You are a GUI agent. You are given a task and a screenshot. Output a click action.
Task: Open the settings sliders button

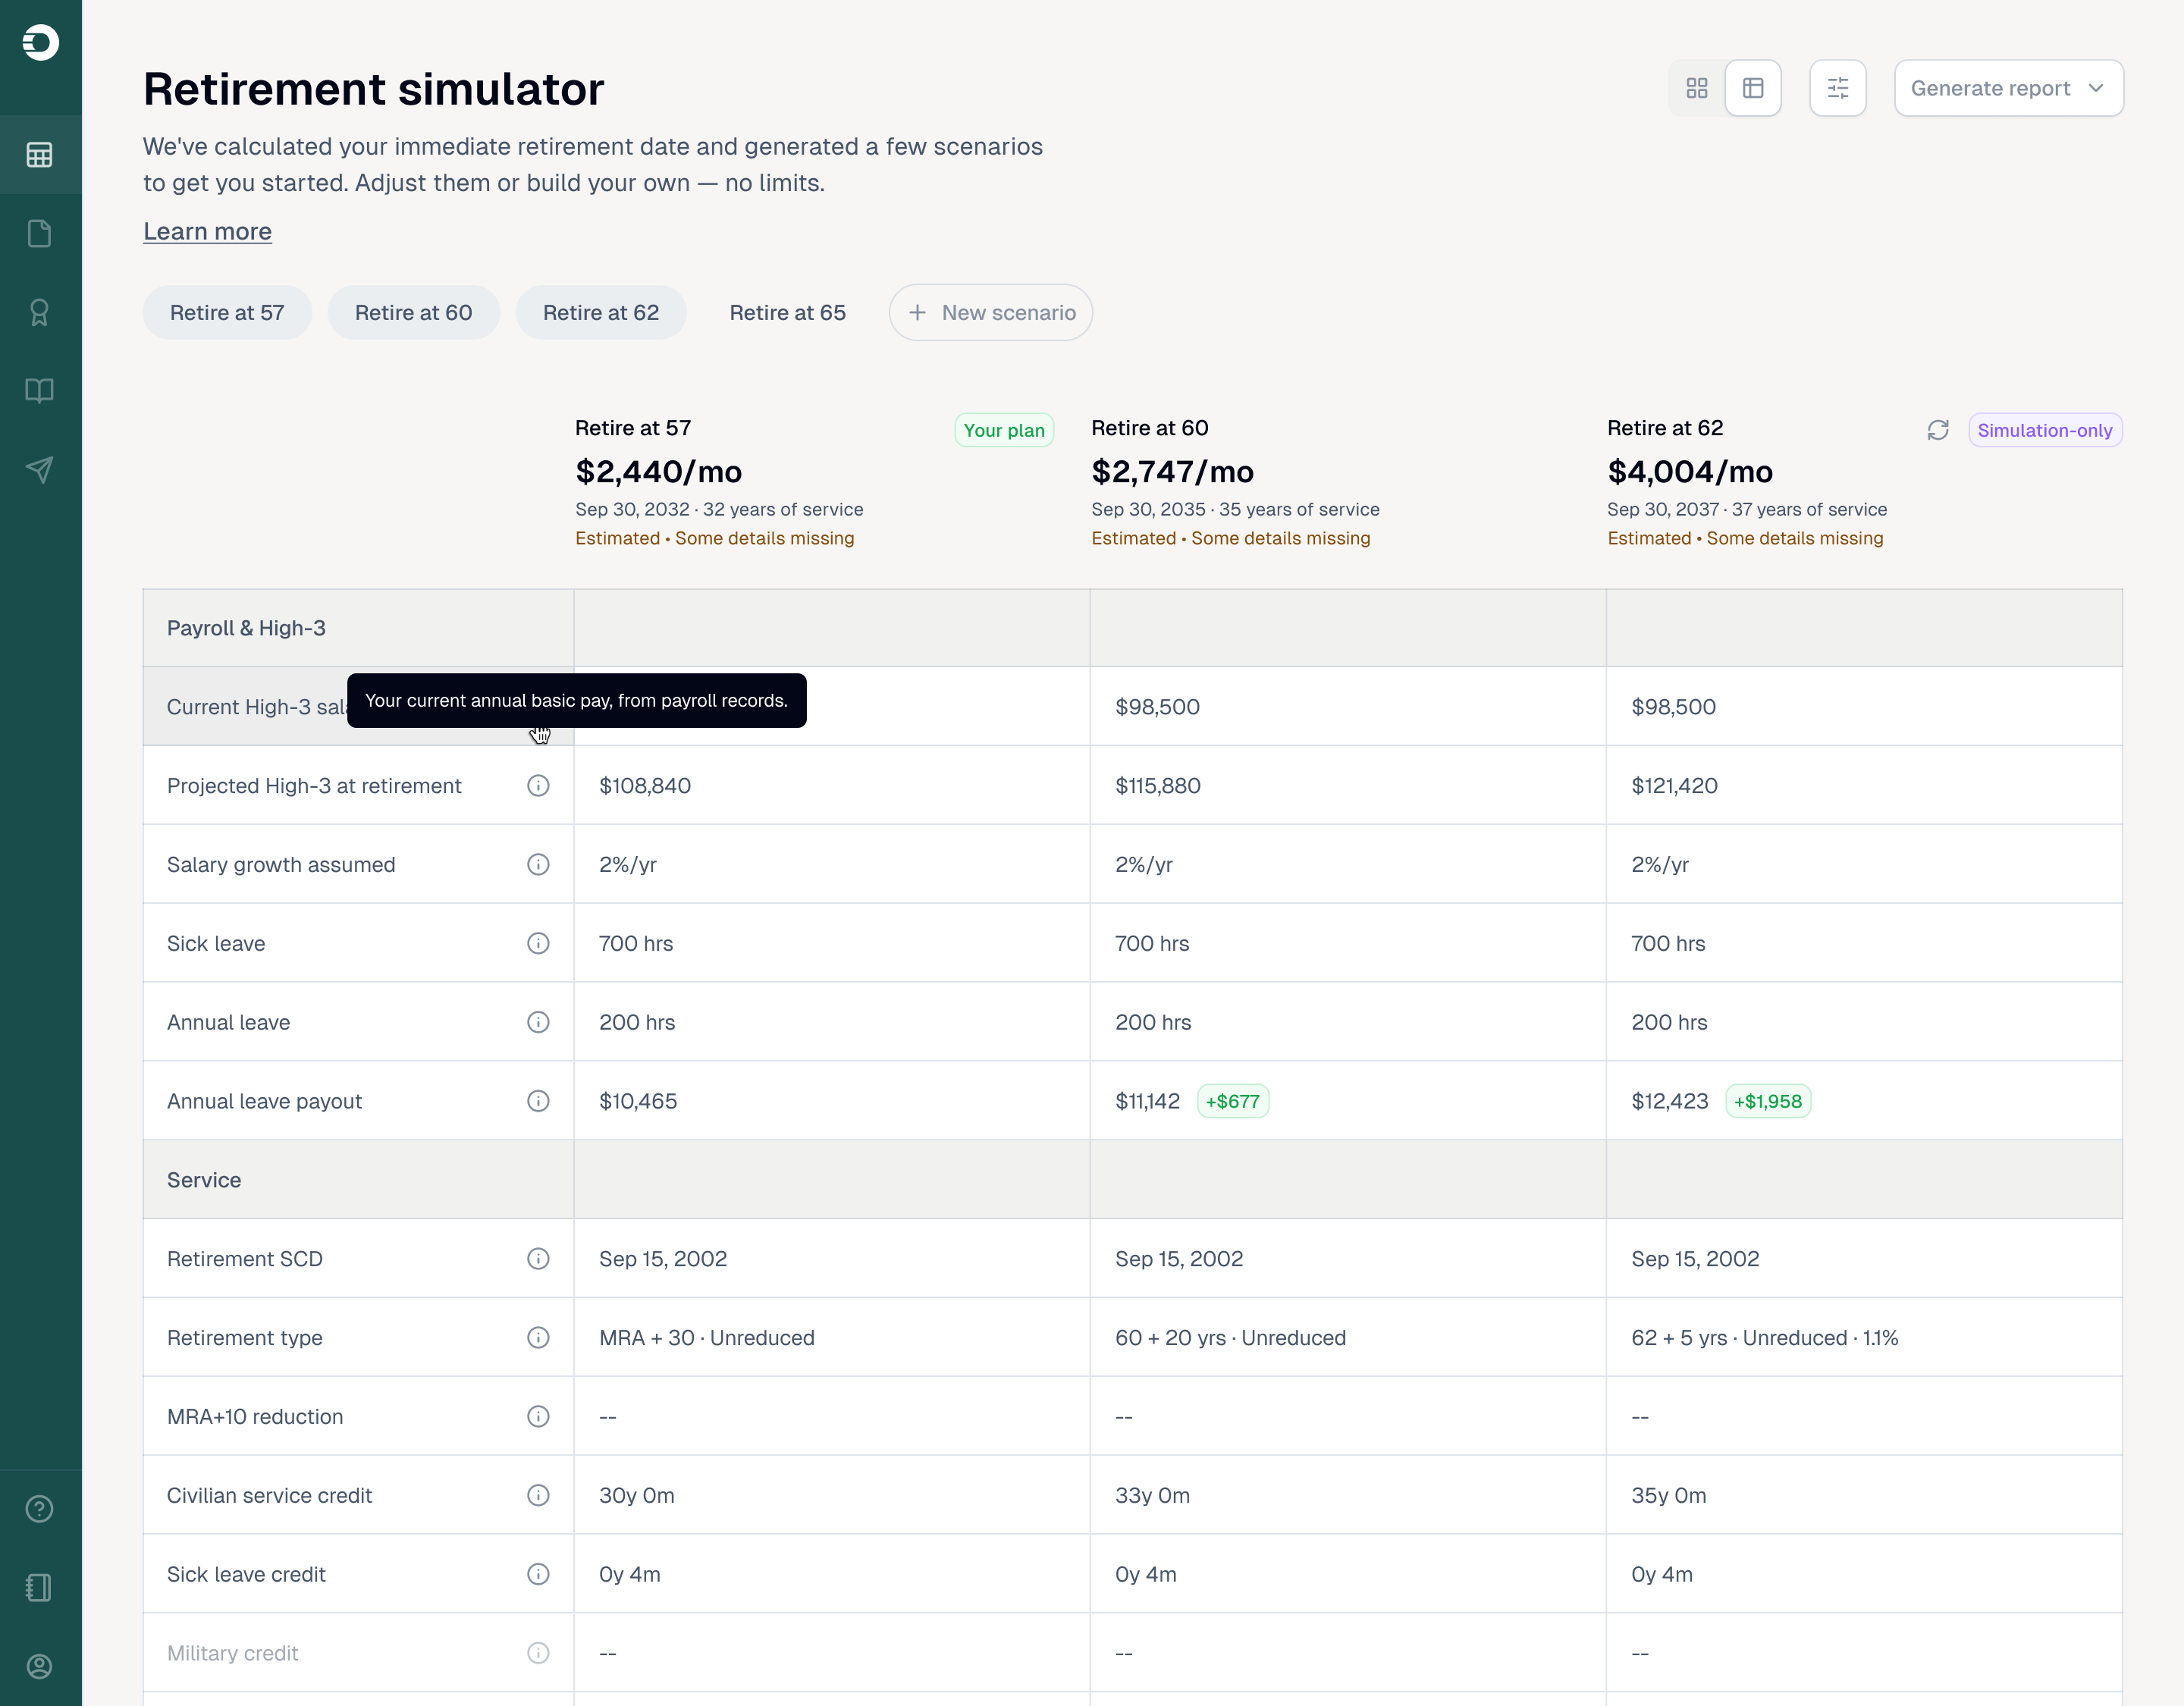click(x=1838, y=88)
